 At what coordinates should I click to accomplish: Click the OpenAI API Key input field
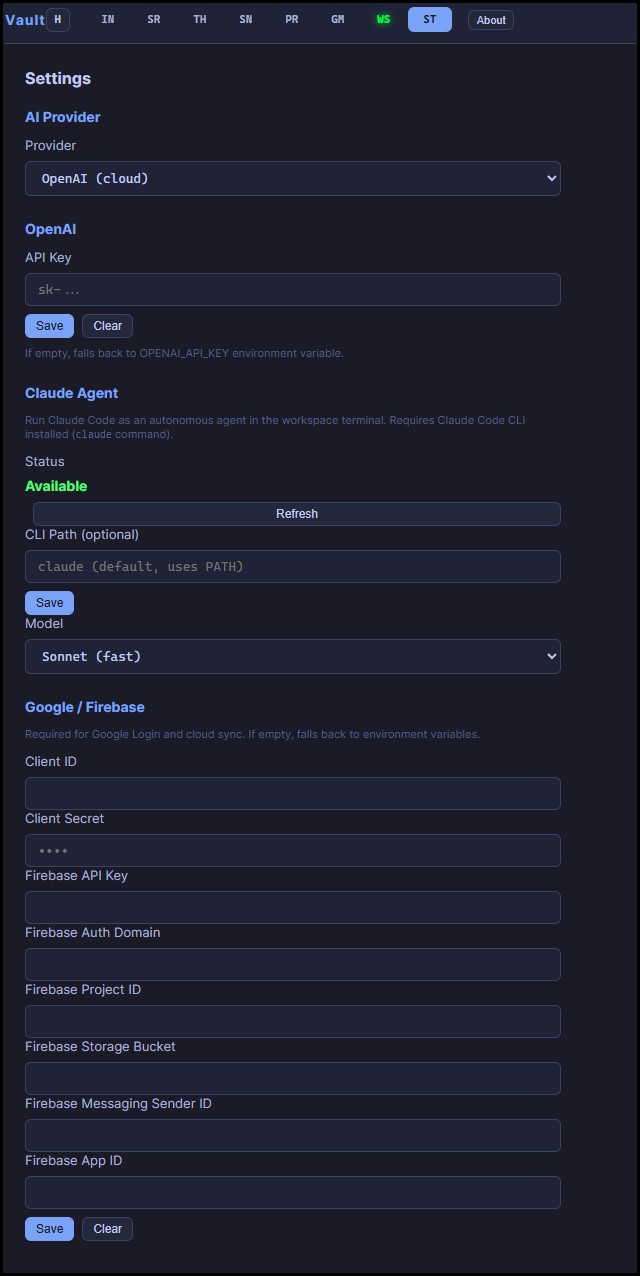coord(292,289)
